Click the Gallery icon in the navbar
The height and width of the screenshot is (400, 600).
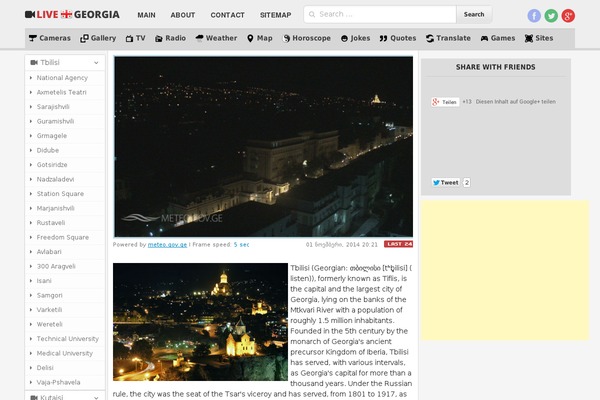[x=84, y=38]
